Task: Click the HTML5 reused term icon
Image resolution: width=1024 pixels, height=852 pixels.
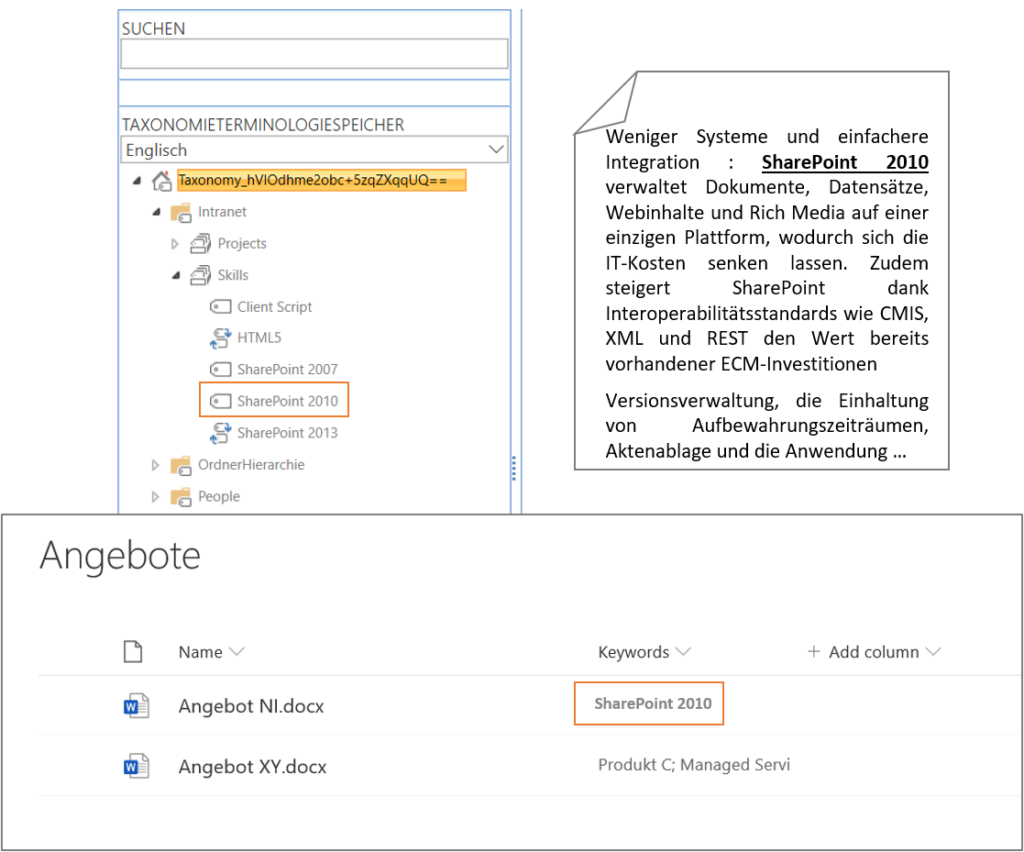Action: 221,338
